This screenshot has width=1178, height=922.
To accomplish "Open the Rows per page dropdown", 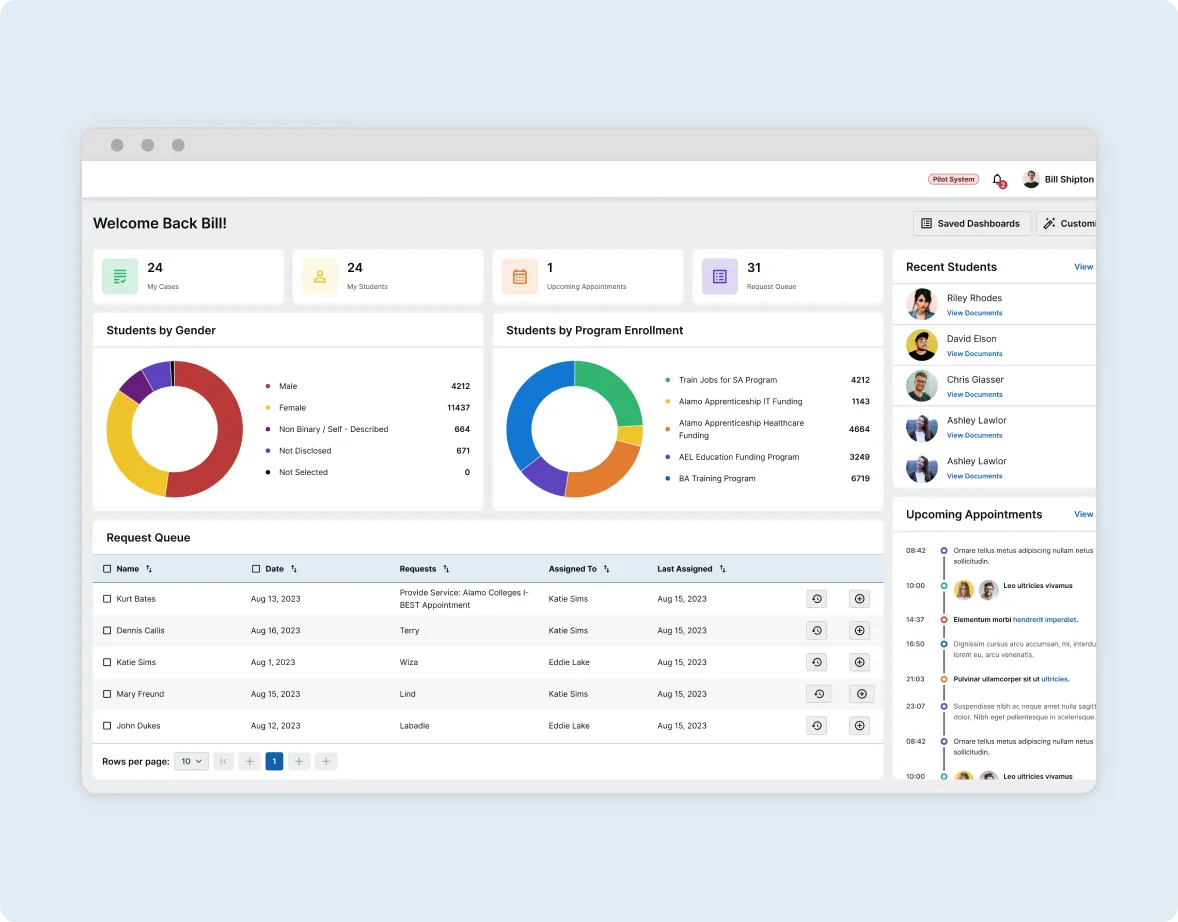I will tap(191, 762).
